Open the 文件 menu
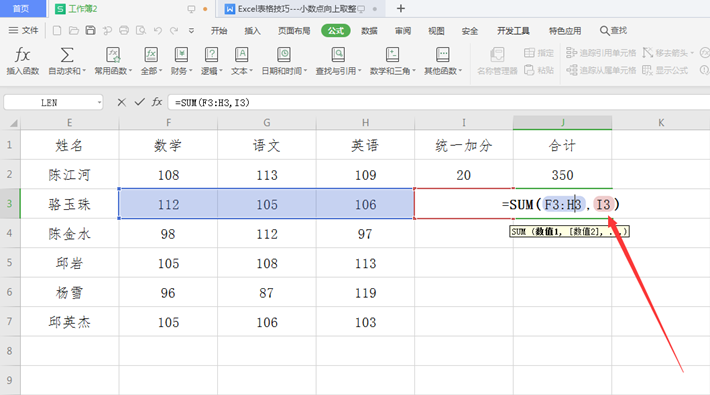710x395 pixels. [x=24, y=30]
